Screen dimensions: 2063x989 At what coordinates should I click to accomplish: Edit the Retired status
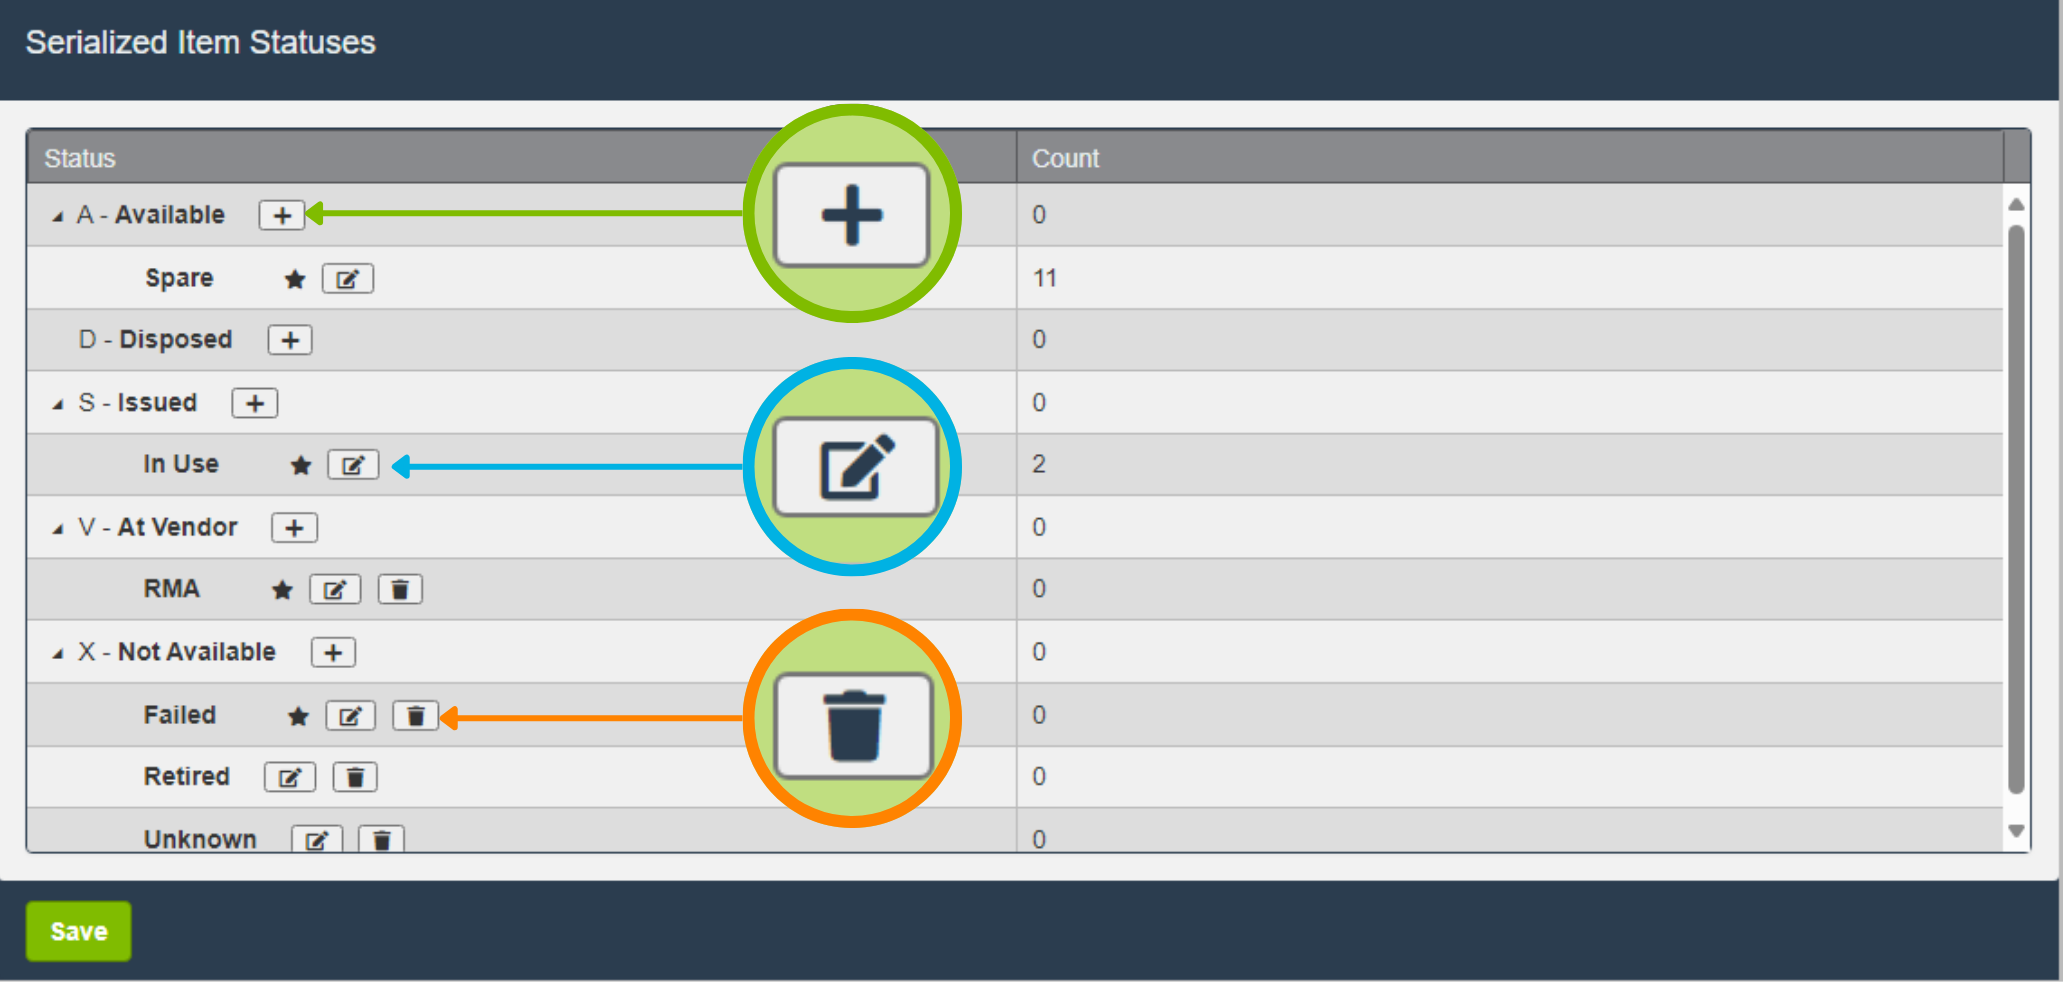[x=290, y=777]
